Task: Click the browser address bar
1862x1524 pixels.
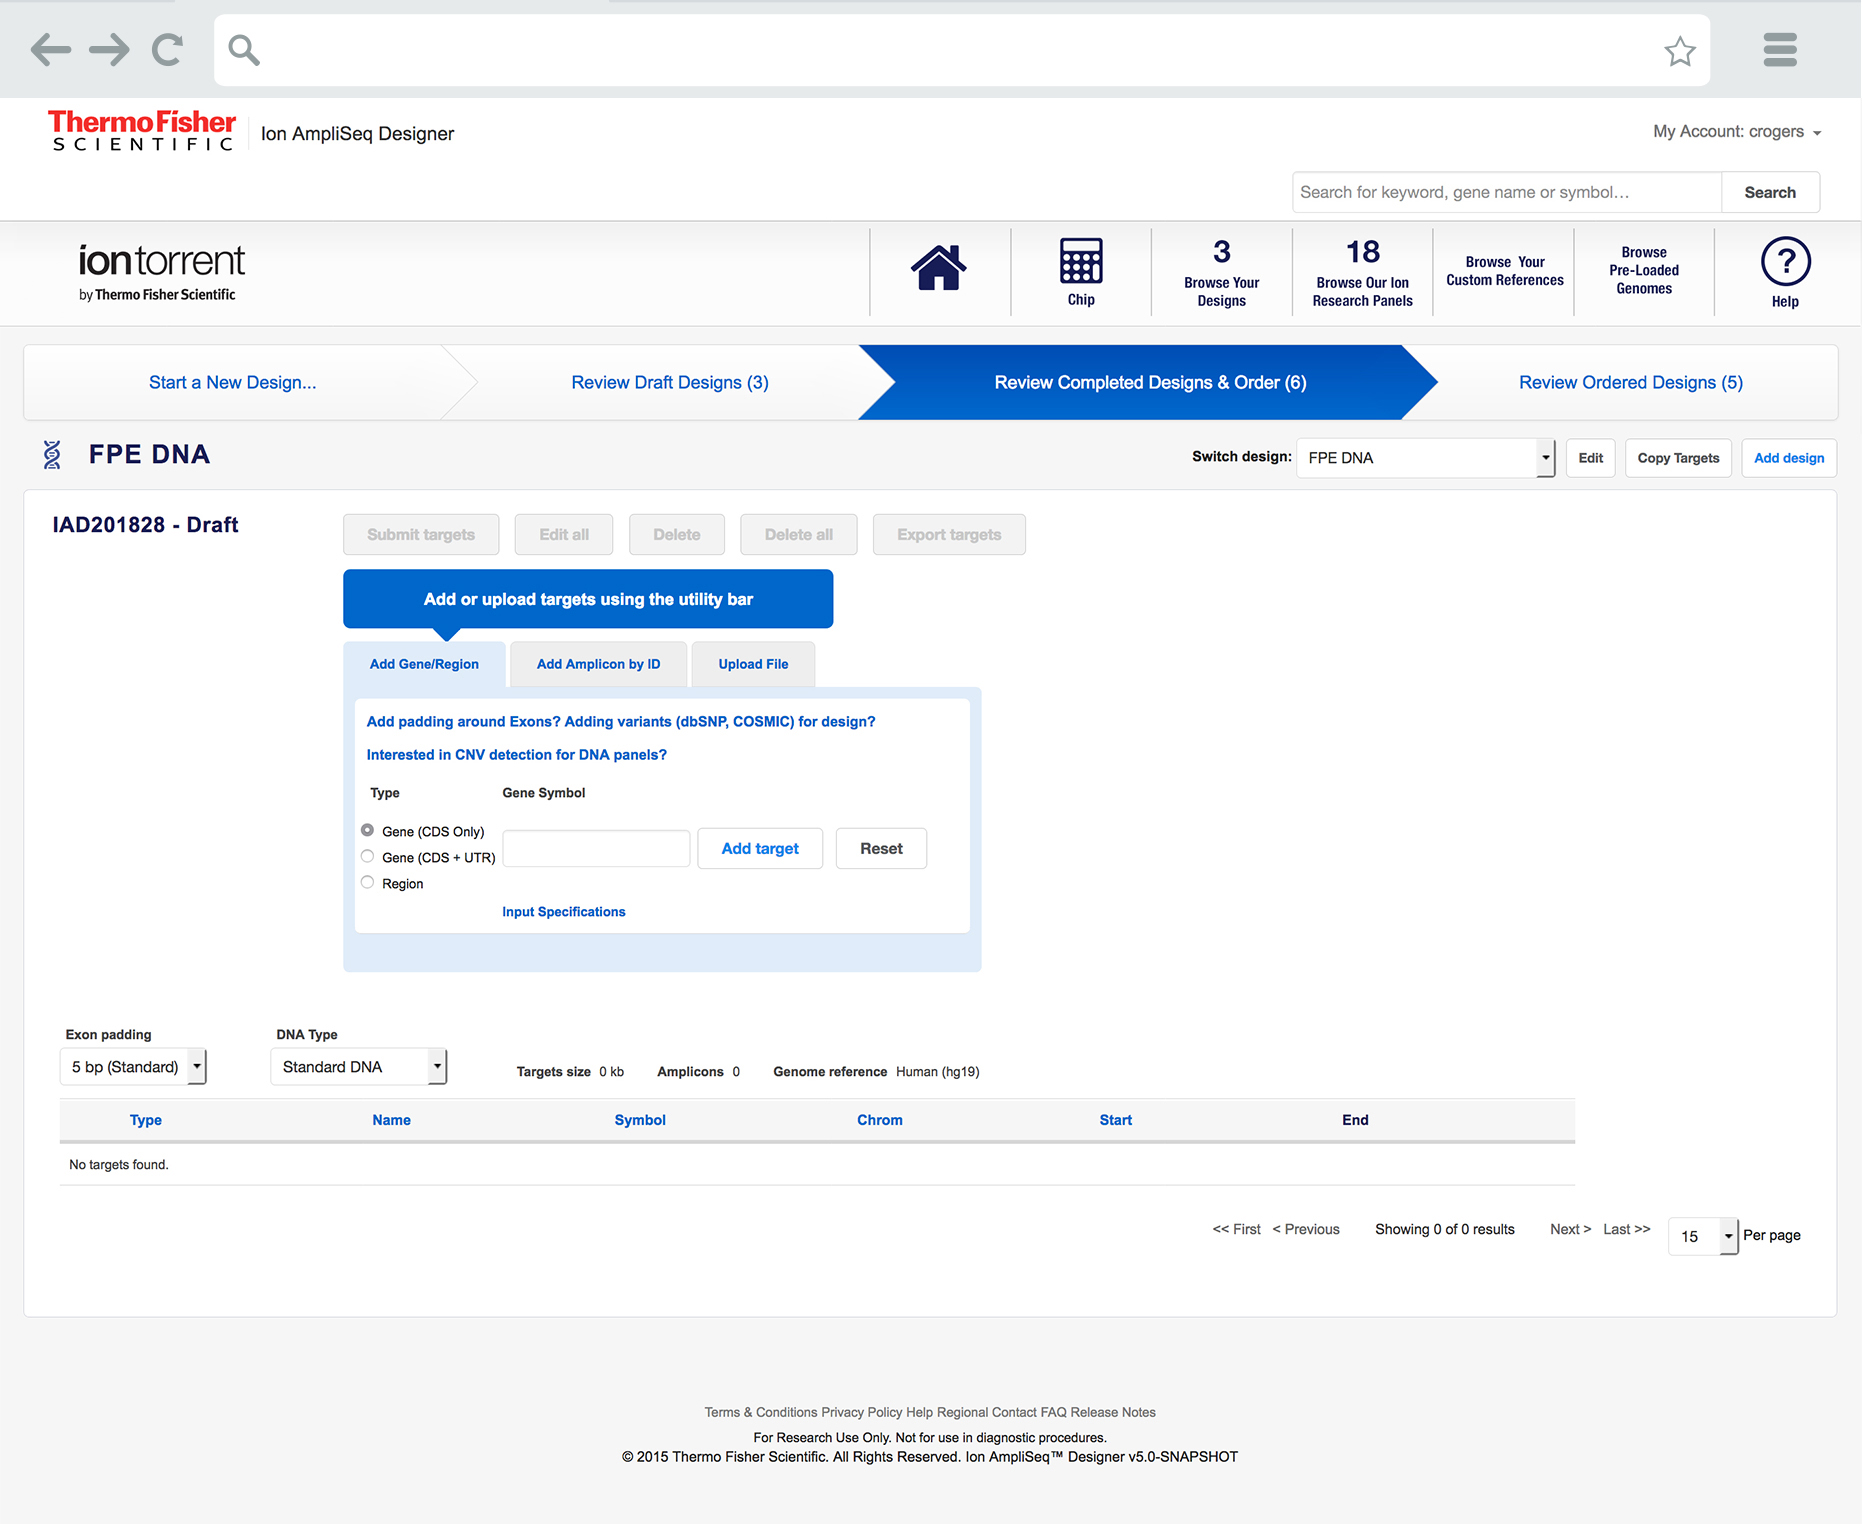Action: pos(962,50)
